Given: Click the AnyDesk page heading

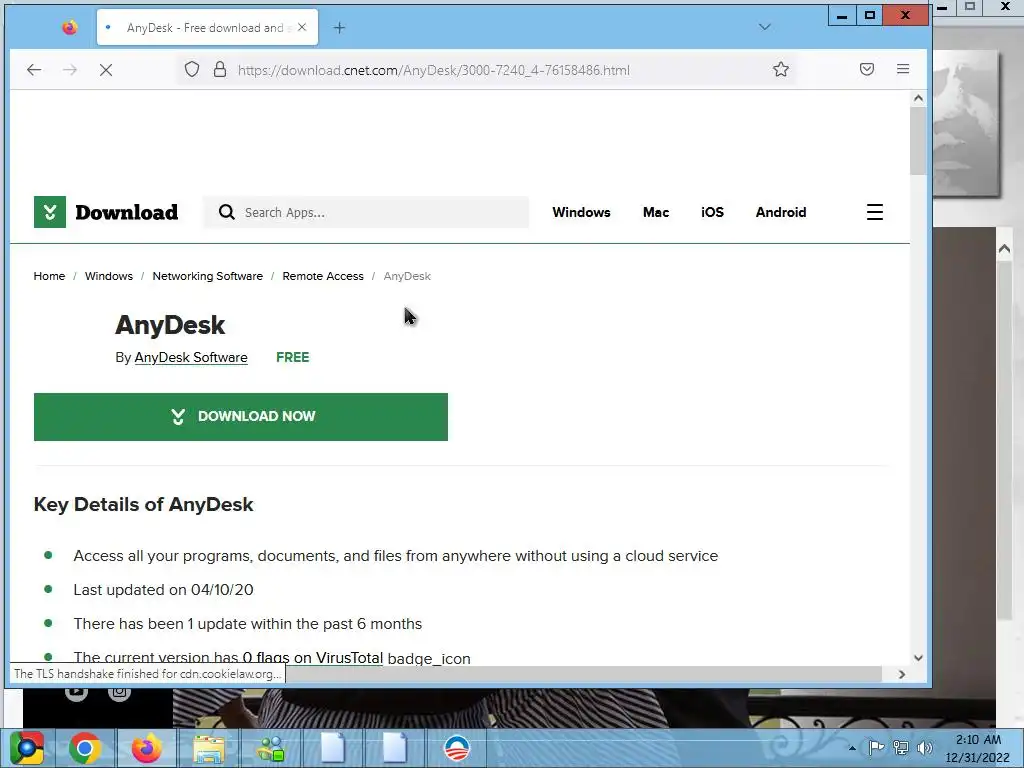Looking at the screenshot, I should pyautogui.click(x=170, y=325).
